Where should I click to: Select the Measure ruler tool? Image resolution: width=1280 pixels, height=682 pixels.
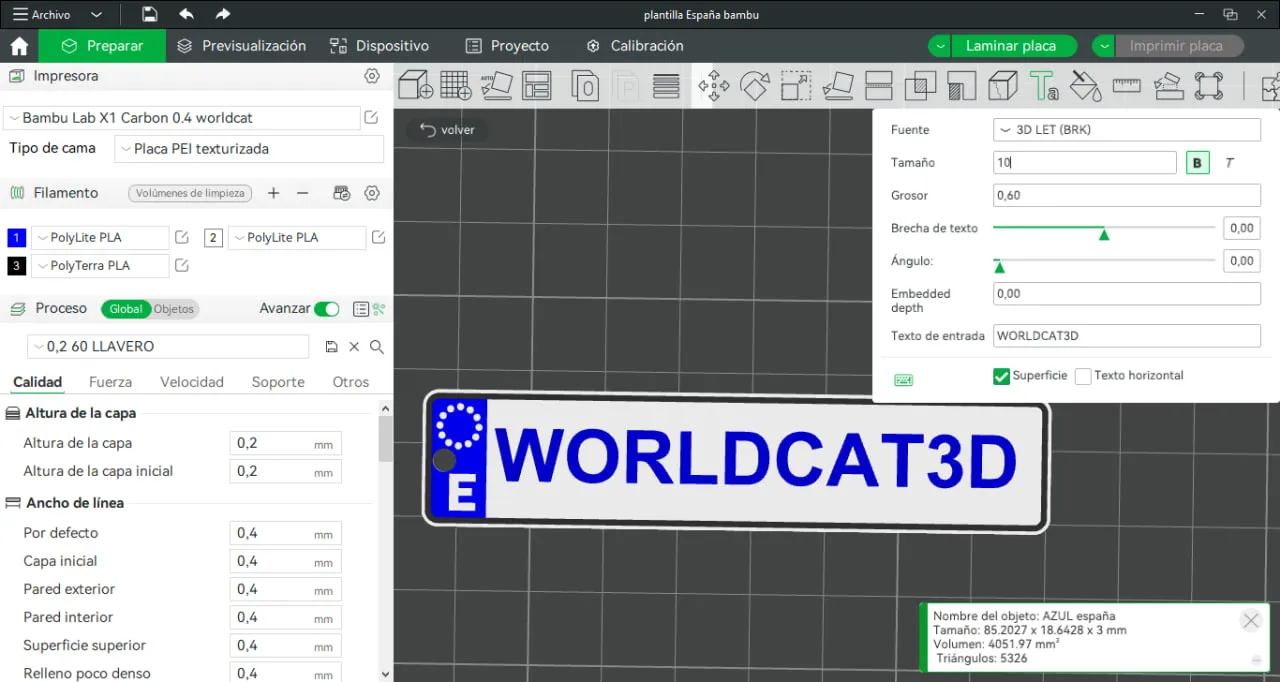(1127, 86)
